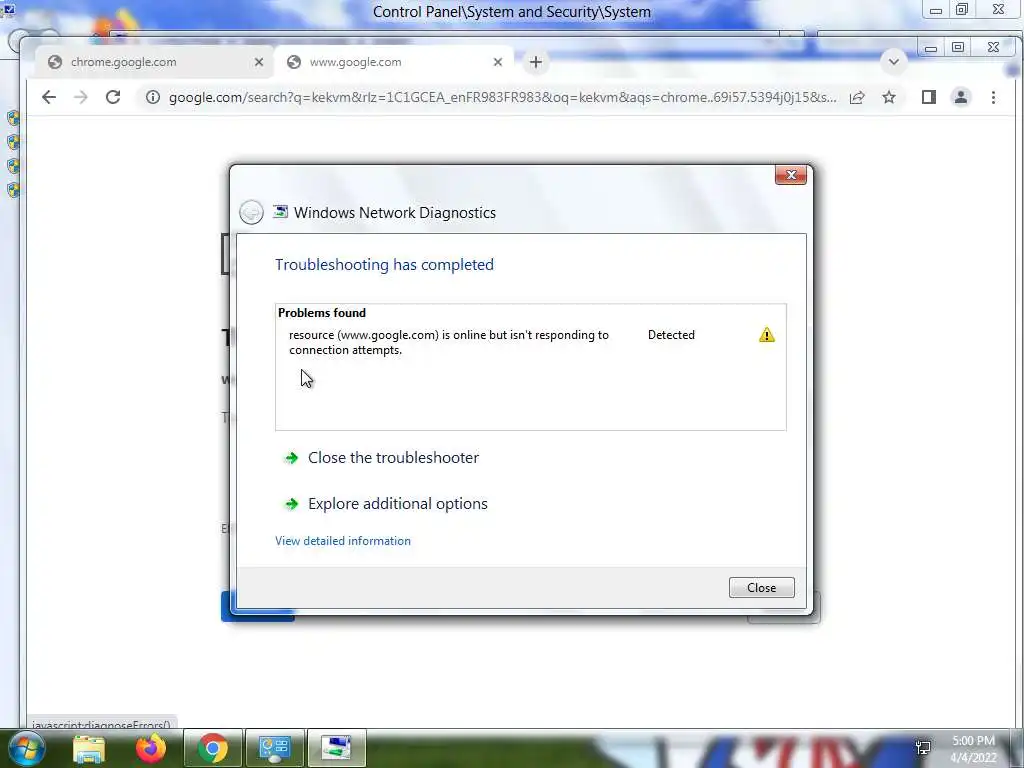The image size is (1024, 768).
Task: Go back with Chrome's back arrow
Action: pyautogui.click(x=49, y=97)
